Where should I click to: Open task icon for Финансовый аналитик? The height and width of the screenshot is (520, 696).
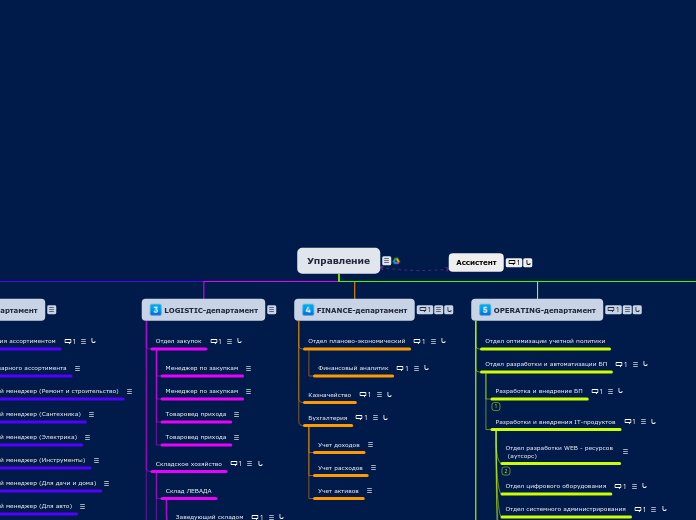pos(426,368)
